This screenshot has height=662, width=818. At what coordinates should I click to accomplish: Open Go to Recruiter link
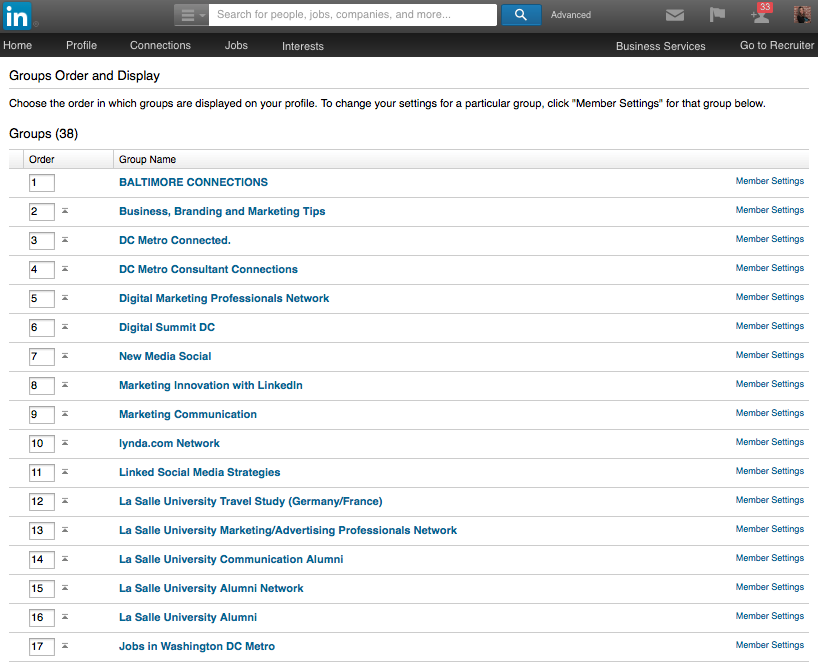click(776, 45)
